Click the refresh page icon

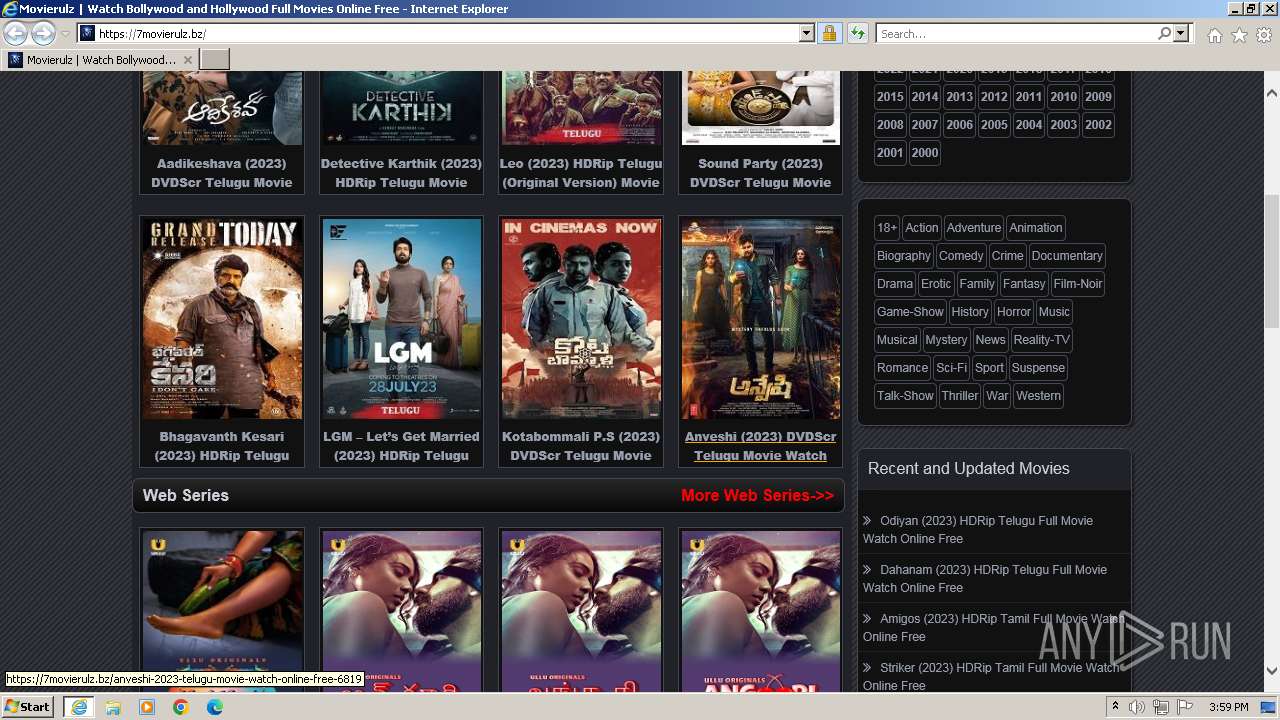pyautogui.click(x=857, y=33)
